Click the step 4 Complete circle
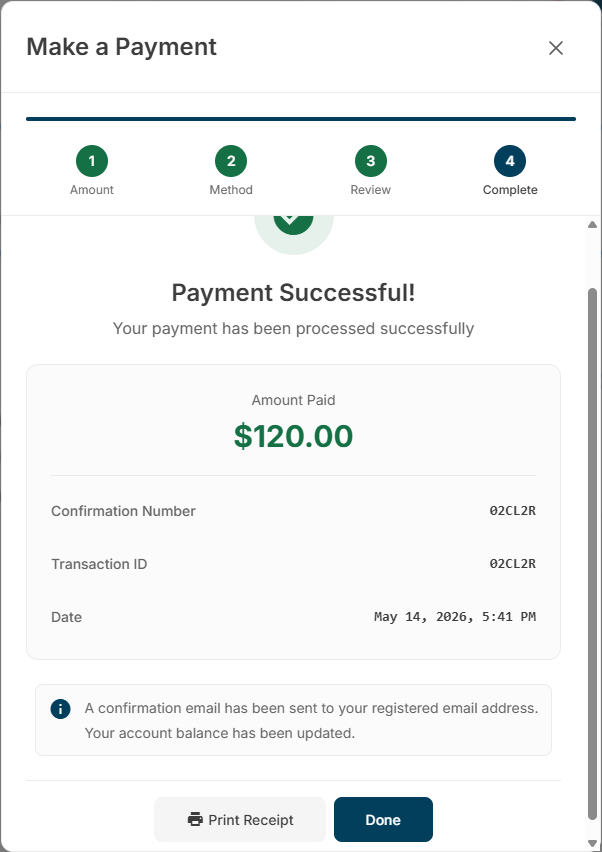 click(510, 161)
